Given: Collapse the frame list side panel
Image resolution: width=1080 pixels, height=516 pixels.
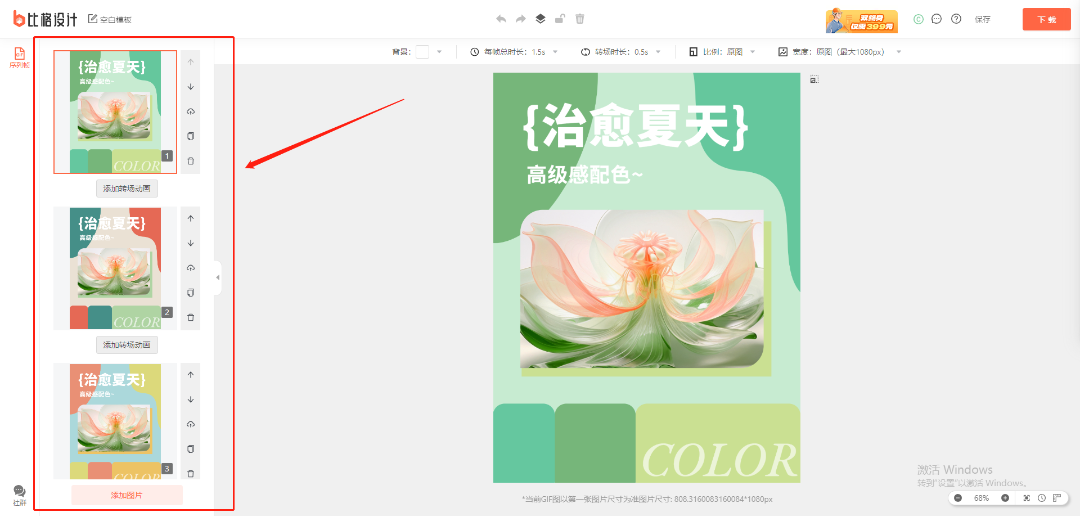Looking at the screenshot, I should pyautogui.click(x=218, y=277).
